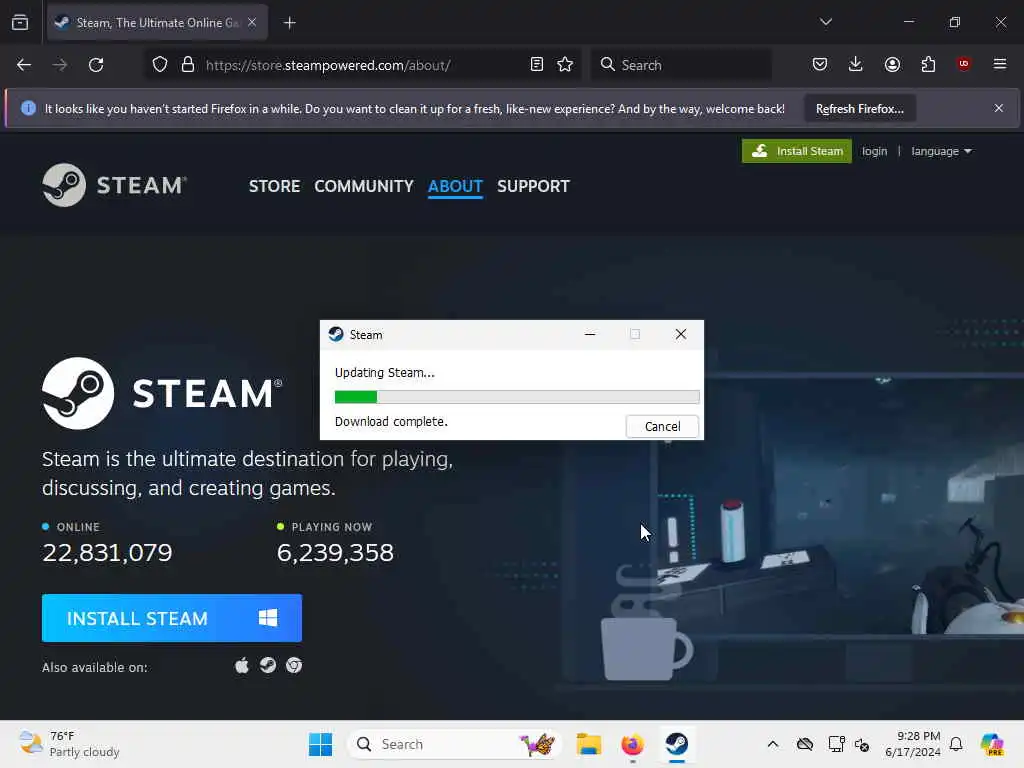The height and width of the screenshot is (768, 1024).
Task: Click the muted volume tray icon
Action: (x=862, y=744)
